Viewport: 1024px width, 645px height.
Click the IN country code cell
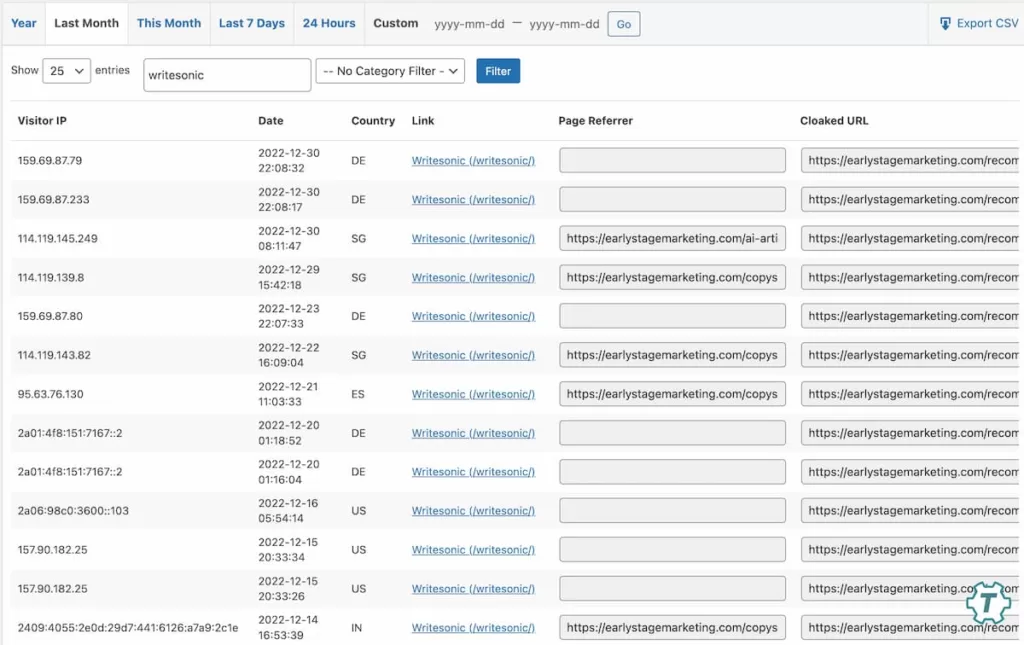(357, 627)
